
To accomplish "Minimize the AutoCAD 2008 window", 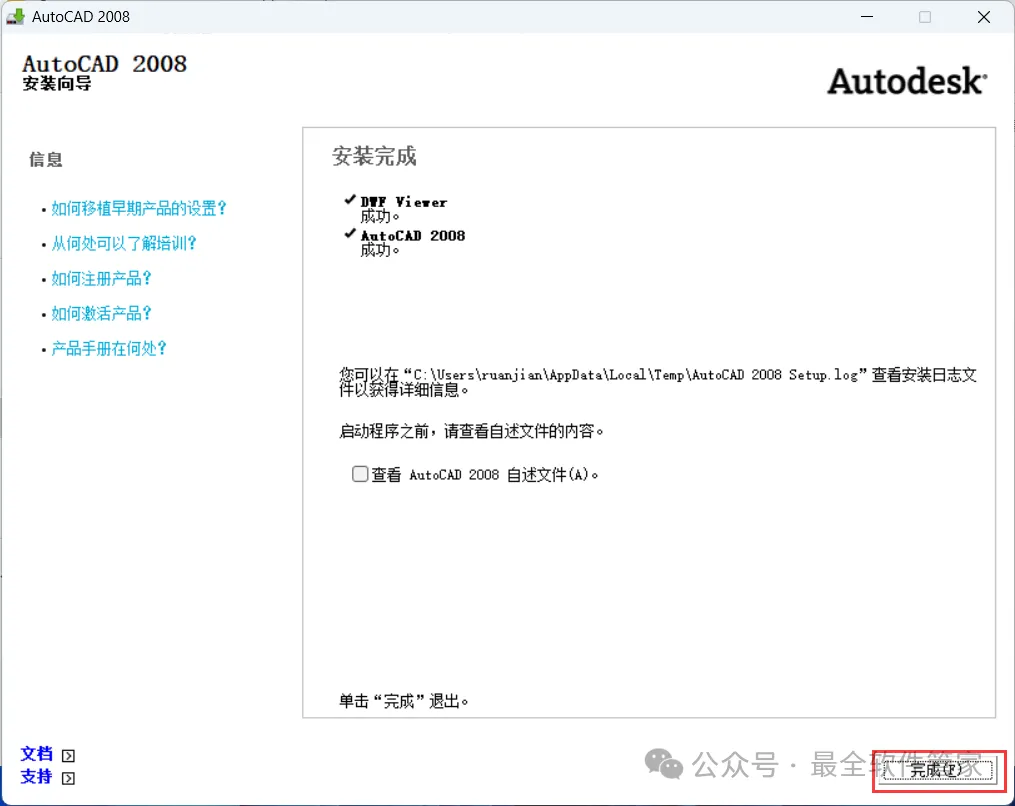I will click(x=867, y=17).
